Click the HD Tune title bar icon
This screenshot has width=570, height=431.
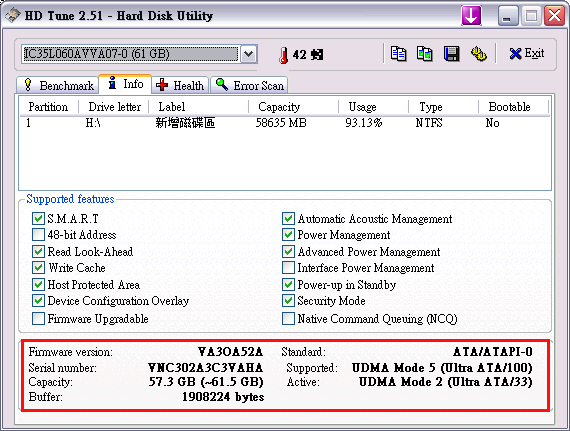[x=12, y=15]
